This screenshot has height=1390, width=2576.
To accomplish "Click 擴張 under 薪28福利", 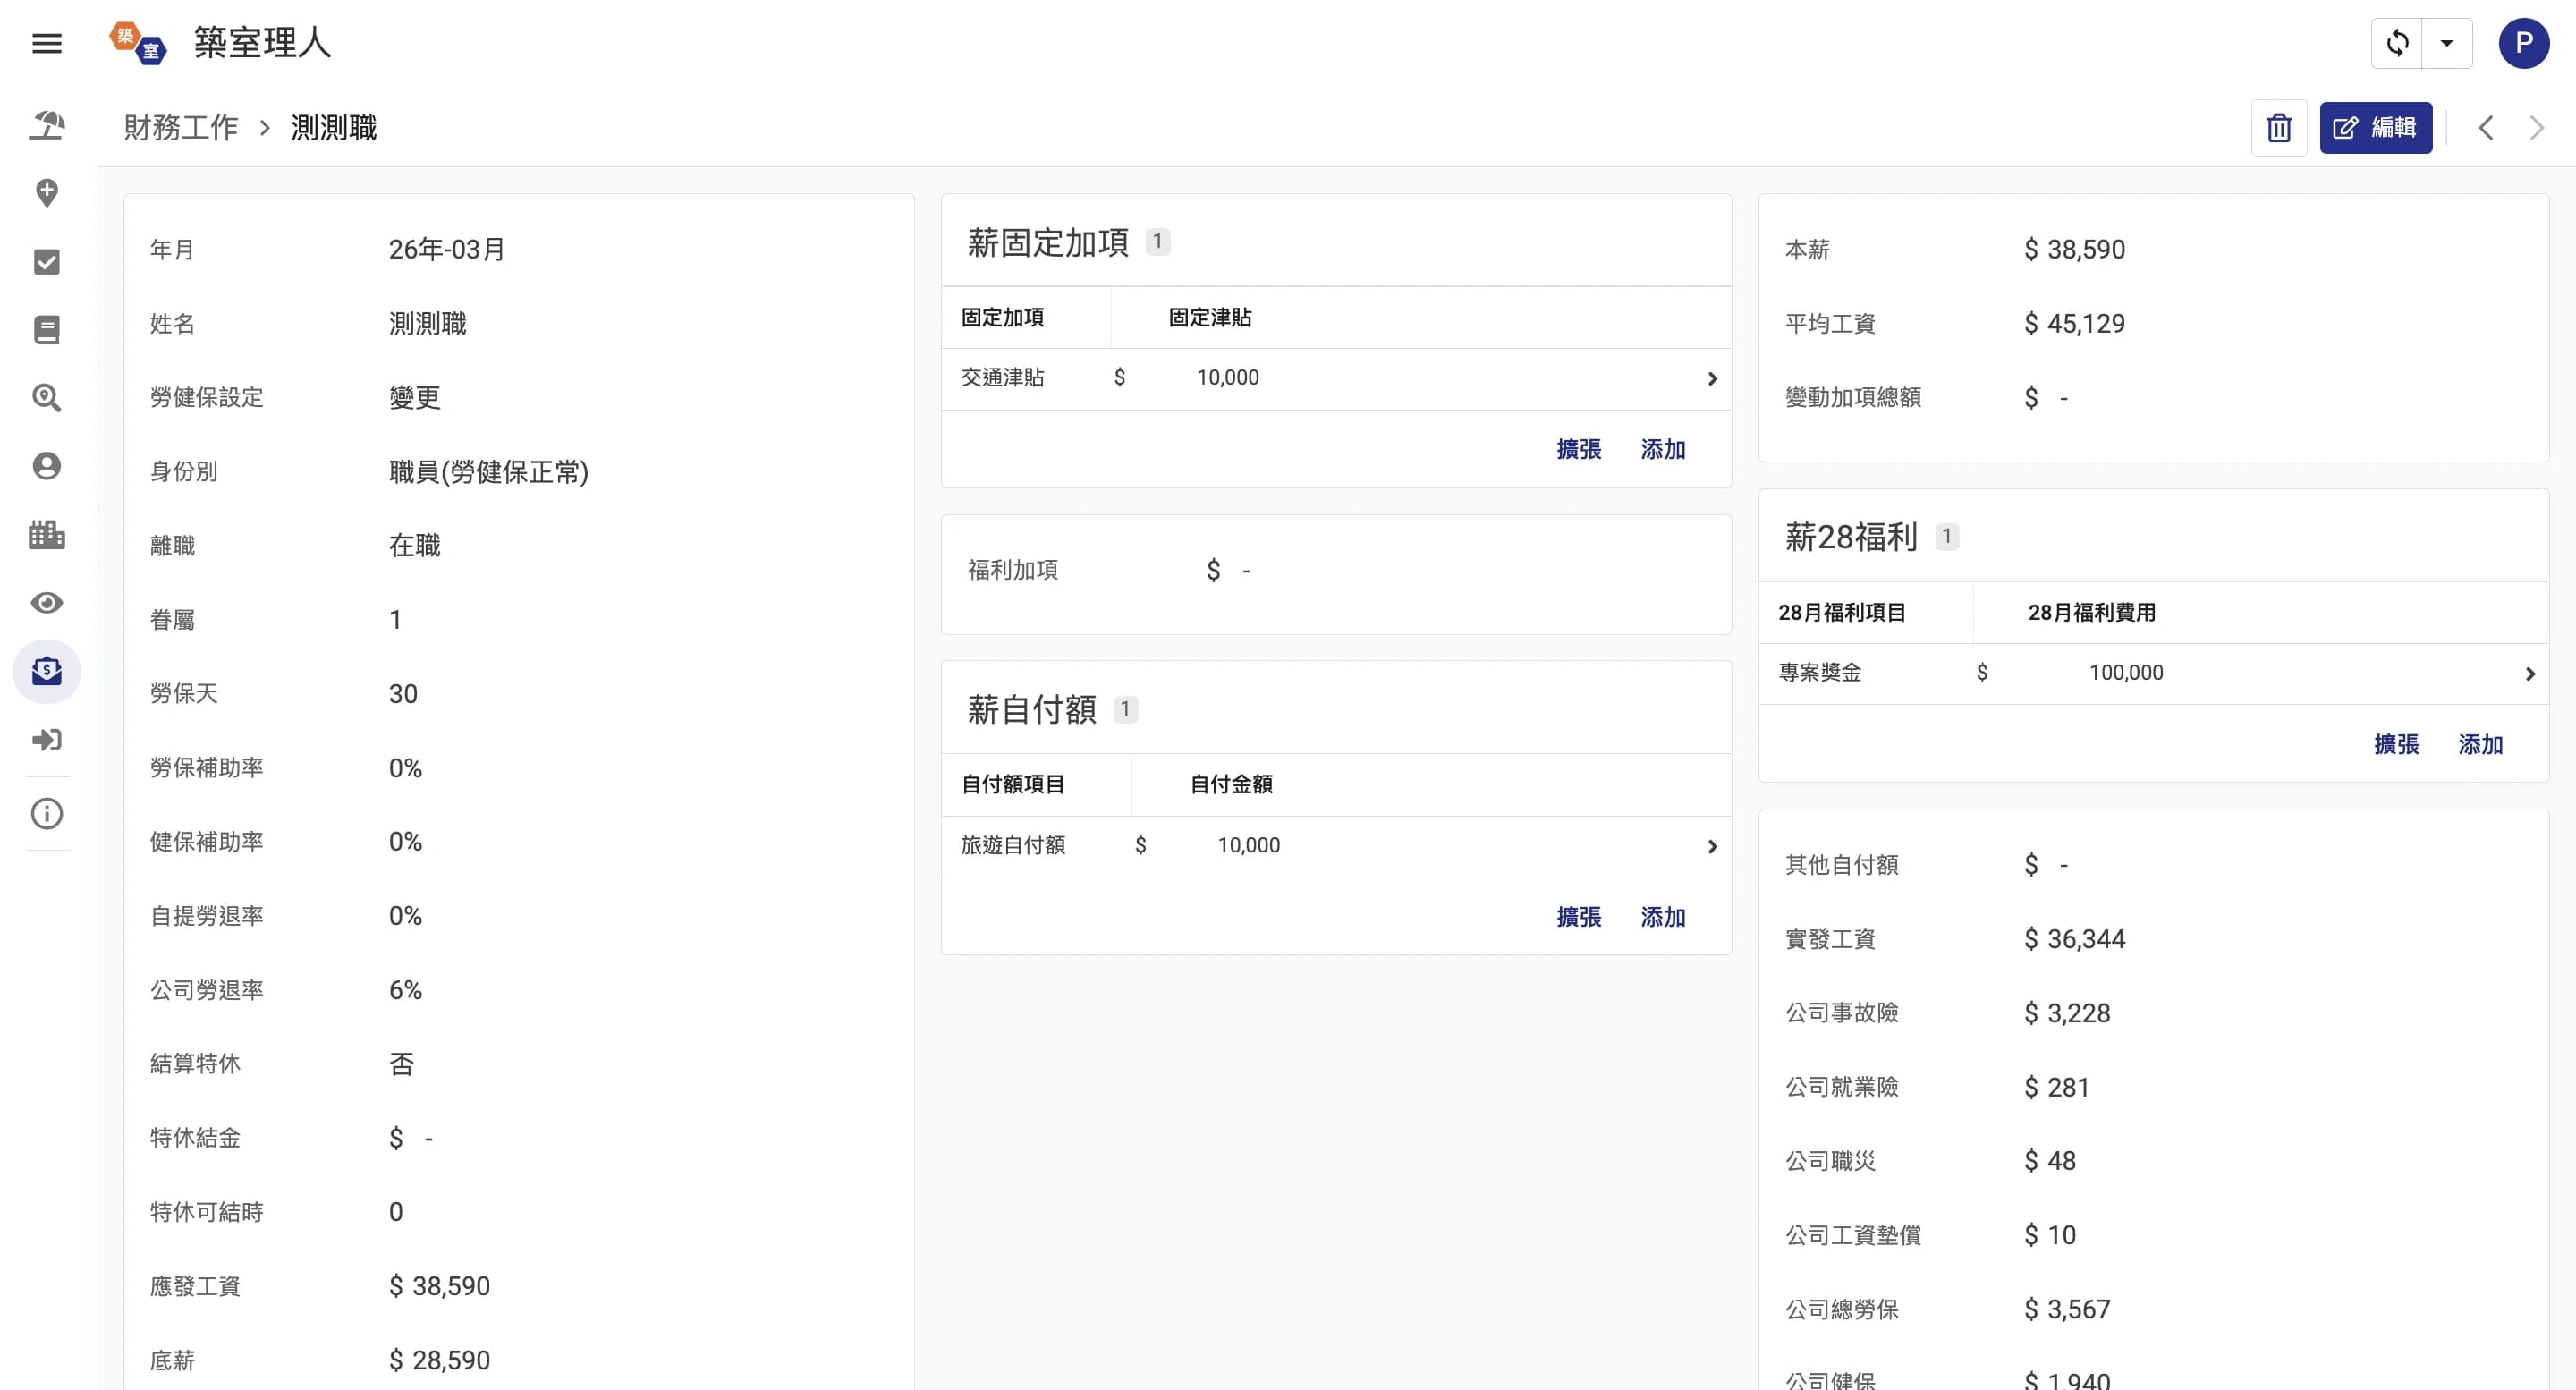I will [x=2396, y=745].
